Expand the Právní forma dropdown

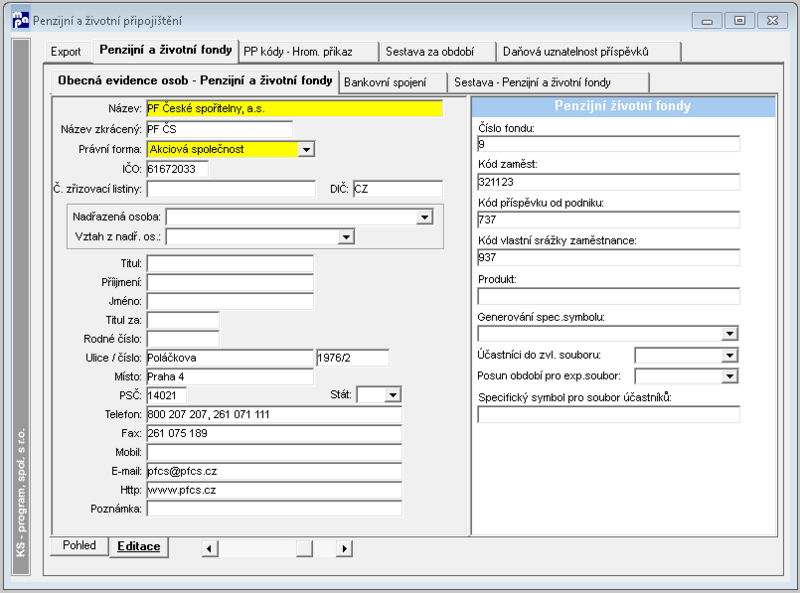(306, 150)
